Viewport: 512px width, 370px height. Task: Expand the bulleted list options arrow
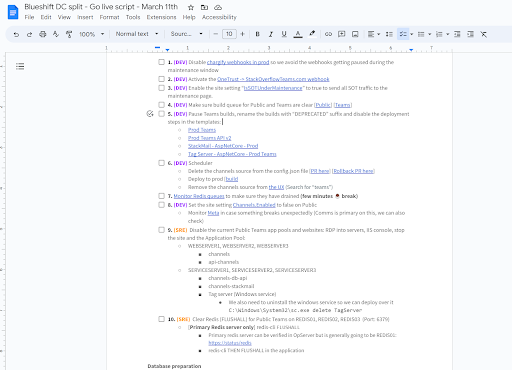coord(430,34)
